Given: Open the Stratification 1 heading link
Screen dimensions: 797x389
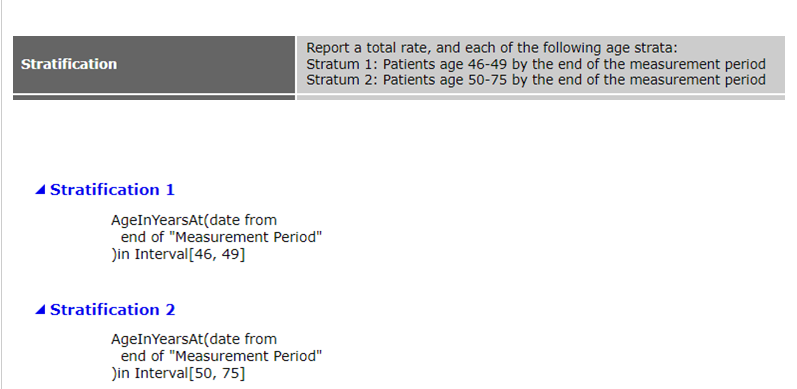Looking at the screenshot, I should click(112, 190).
